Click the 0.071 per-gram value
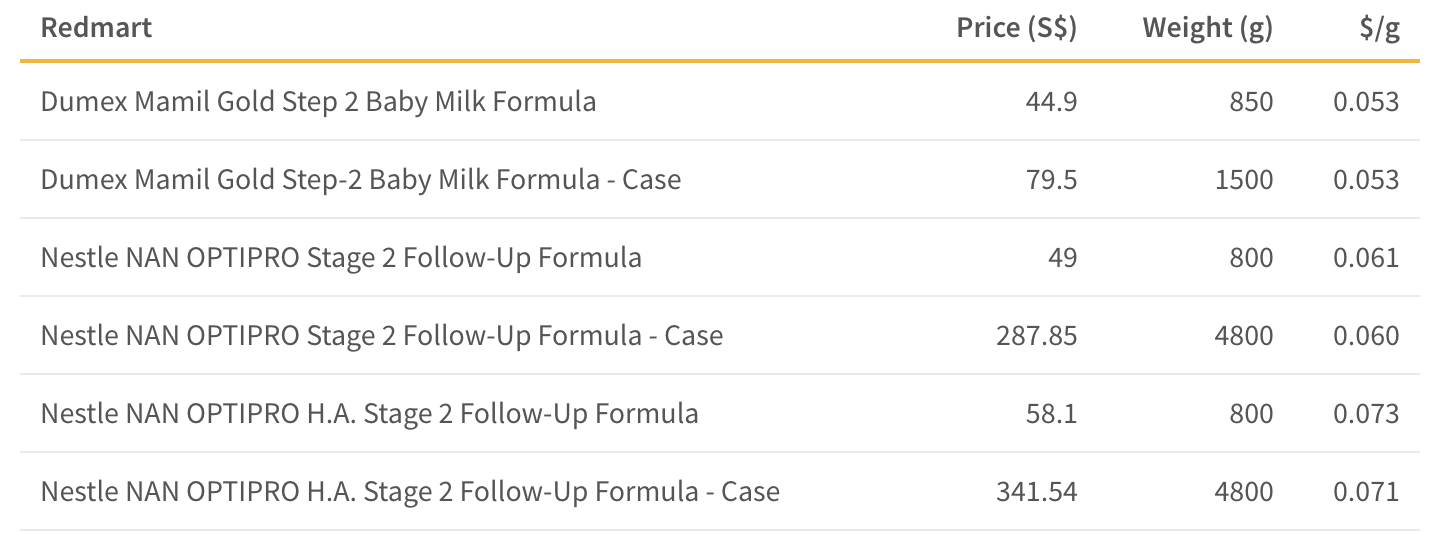 click(1366, 492)
